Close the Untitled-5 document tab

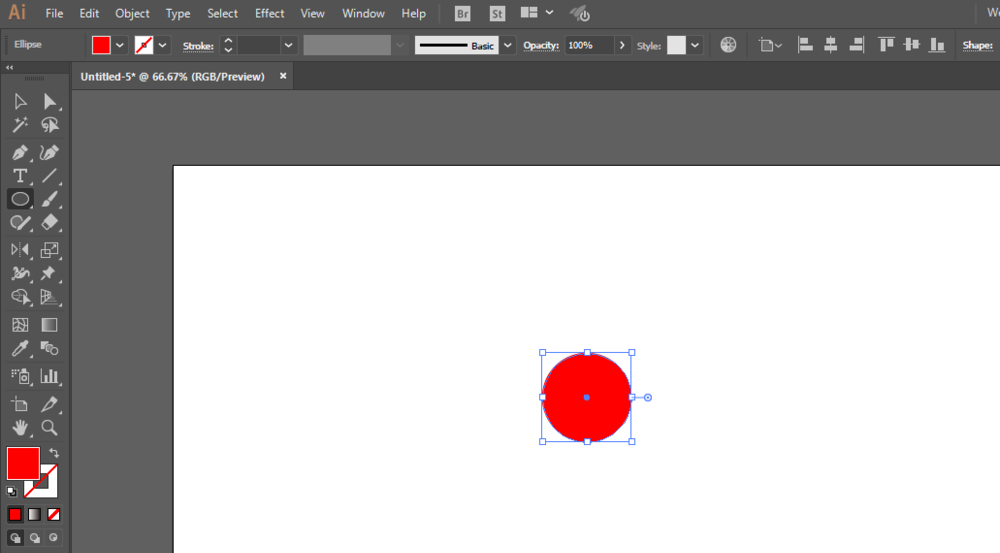[x=283, y=76]
